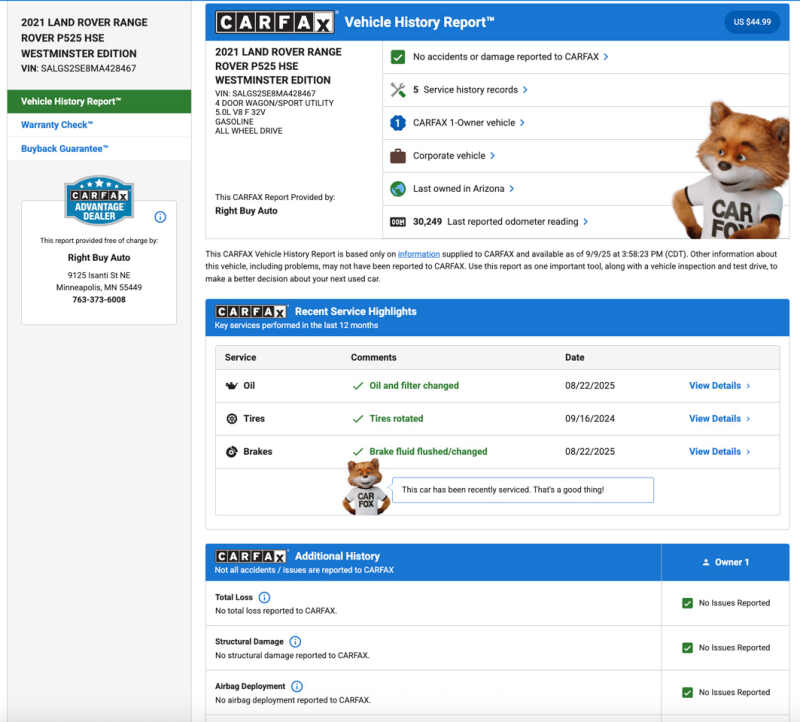Click the Tires rotated comment
The width and height of the screenshot is (800, 722).
[x=396, y=419]
